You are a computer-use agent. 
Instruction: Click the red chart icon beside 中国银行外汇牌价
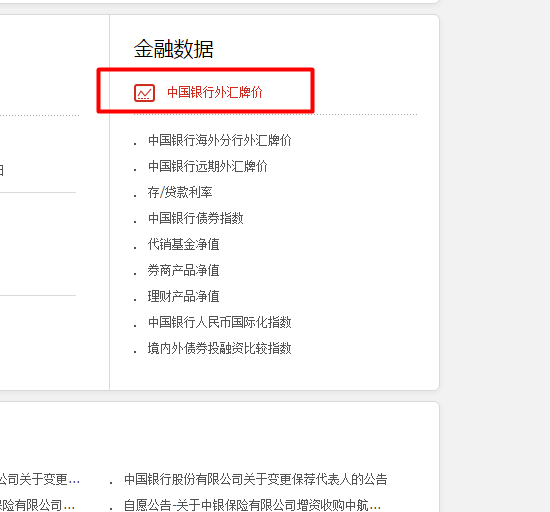click(x=144, y=93)
